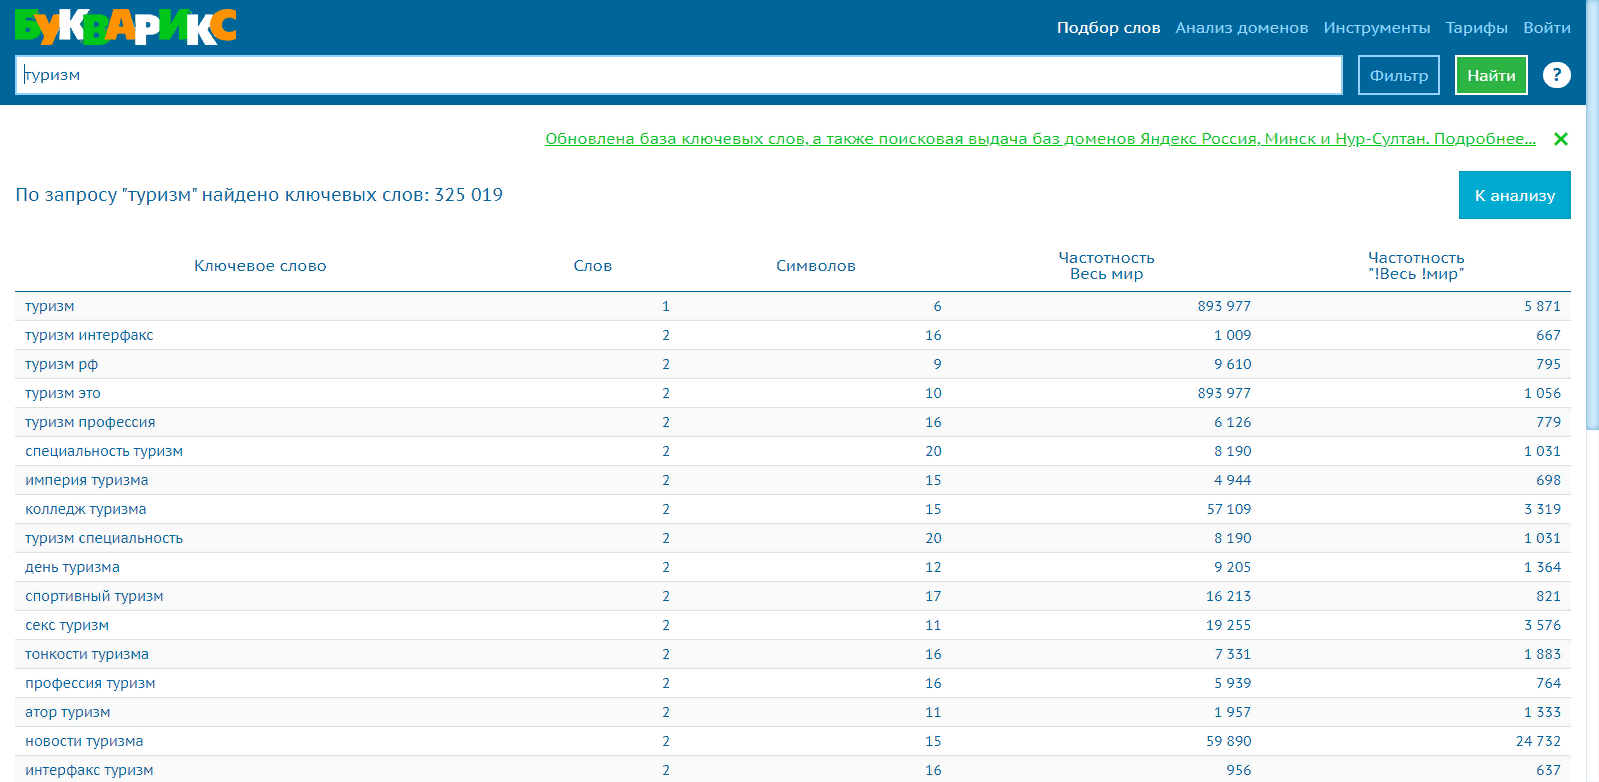The width and height of the screenshot is (1599, 782).
Task: Sort by Ключевое слово column header
Action: tap(260, 266)
